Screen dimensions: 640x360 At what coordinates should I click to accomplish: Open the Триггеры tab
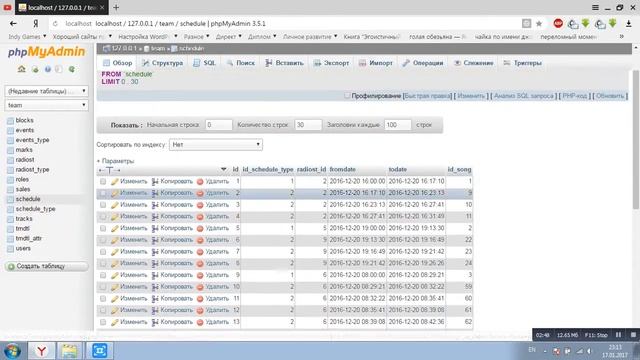(522, 63)
